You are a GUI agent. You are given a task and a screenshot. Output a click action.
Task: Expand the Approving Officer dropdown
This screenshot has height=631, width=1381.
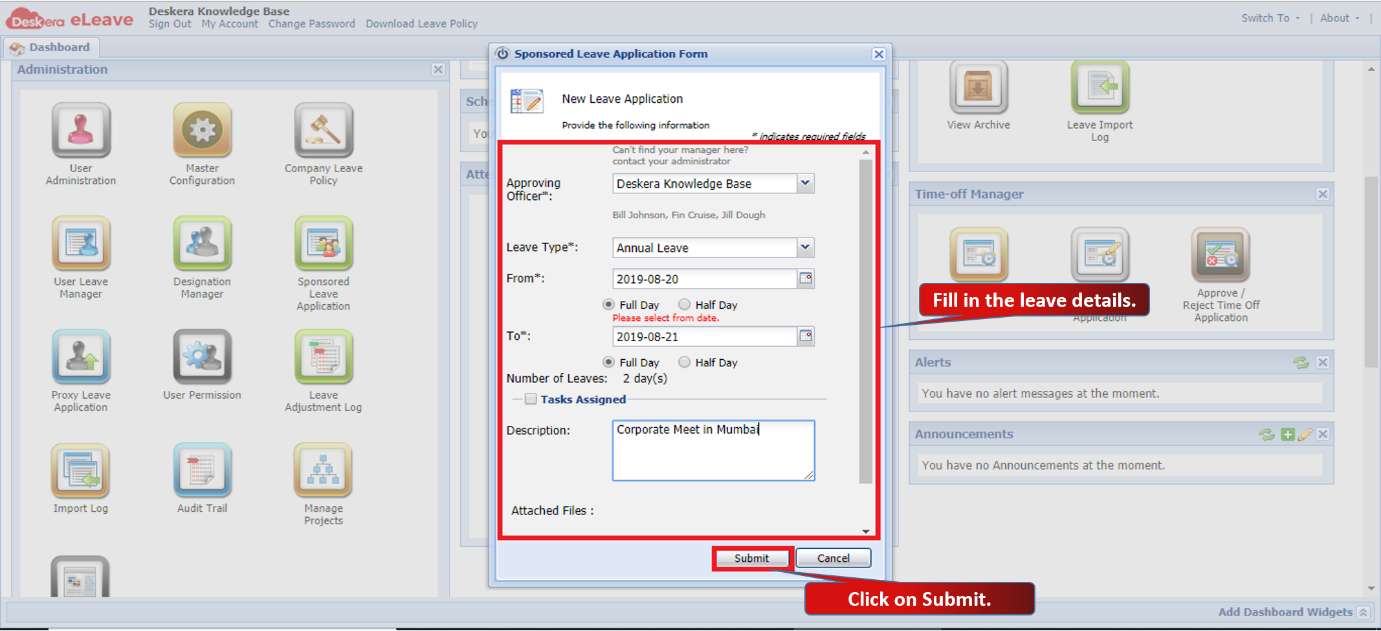[806, 184]
